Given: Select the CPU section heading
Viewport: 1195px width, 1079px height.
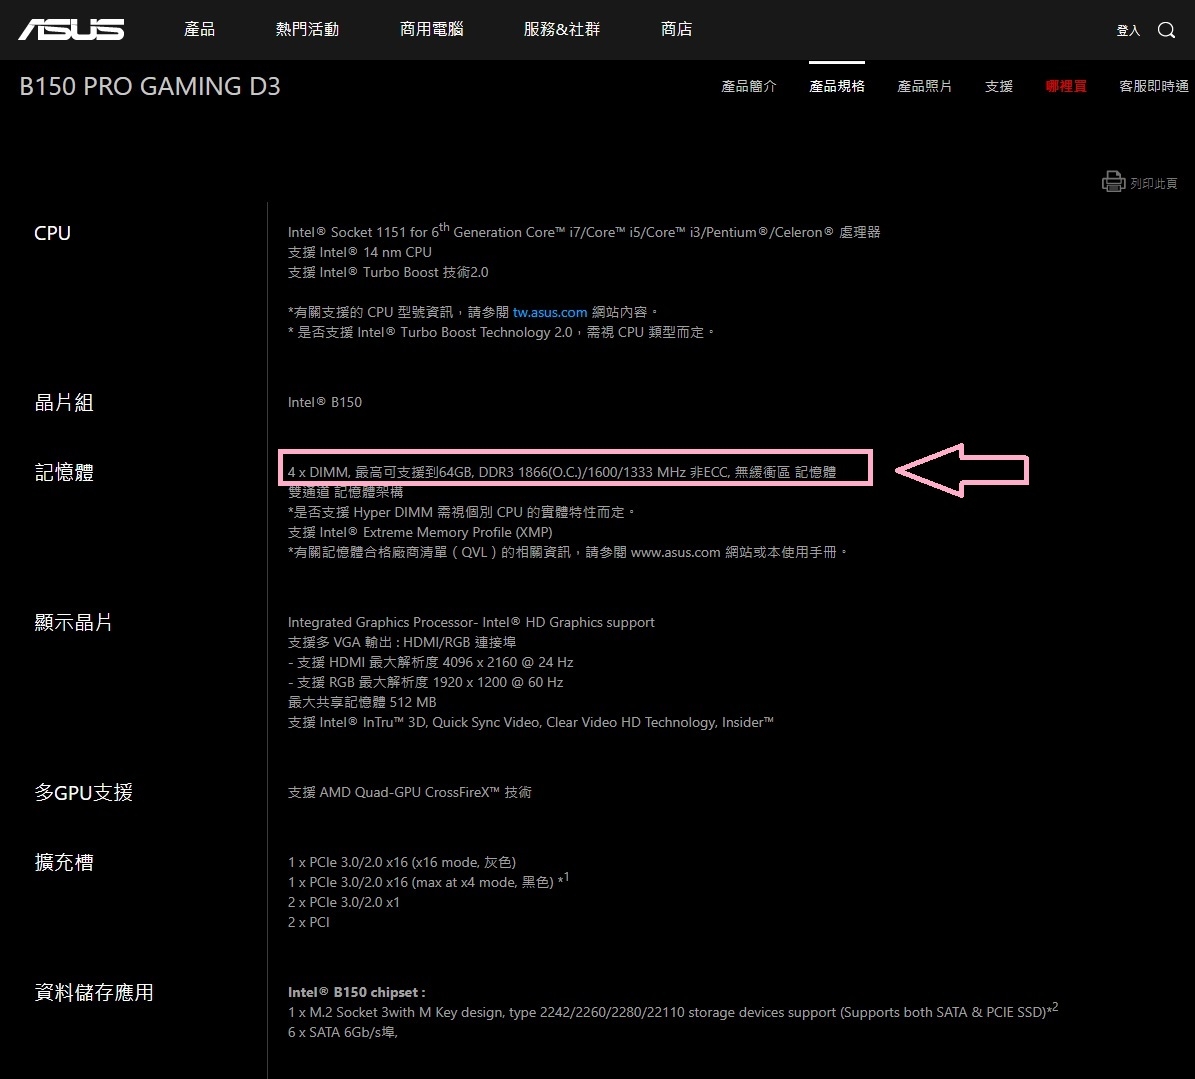Looking at the screenshot, I should tap(53, 233).
